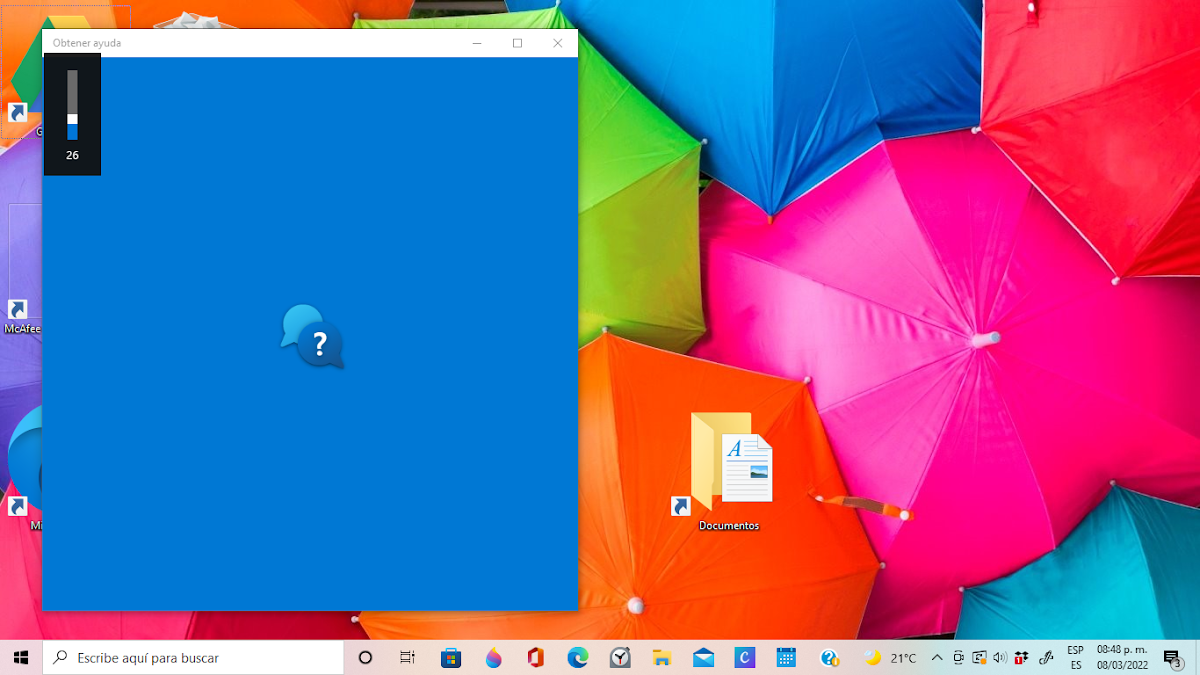Open File Explorer from the taskbar

pyautogui.click(x=662, y=657)
